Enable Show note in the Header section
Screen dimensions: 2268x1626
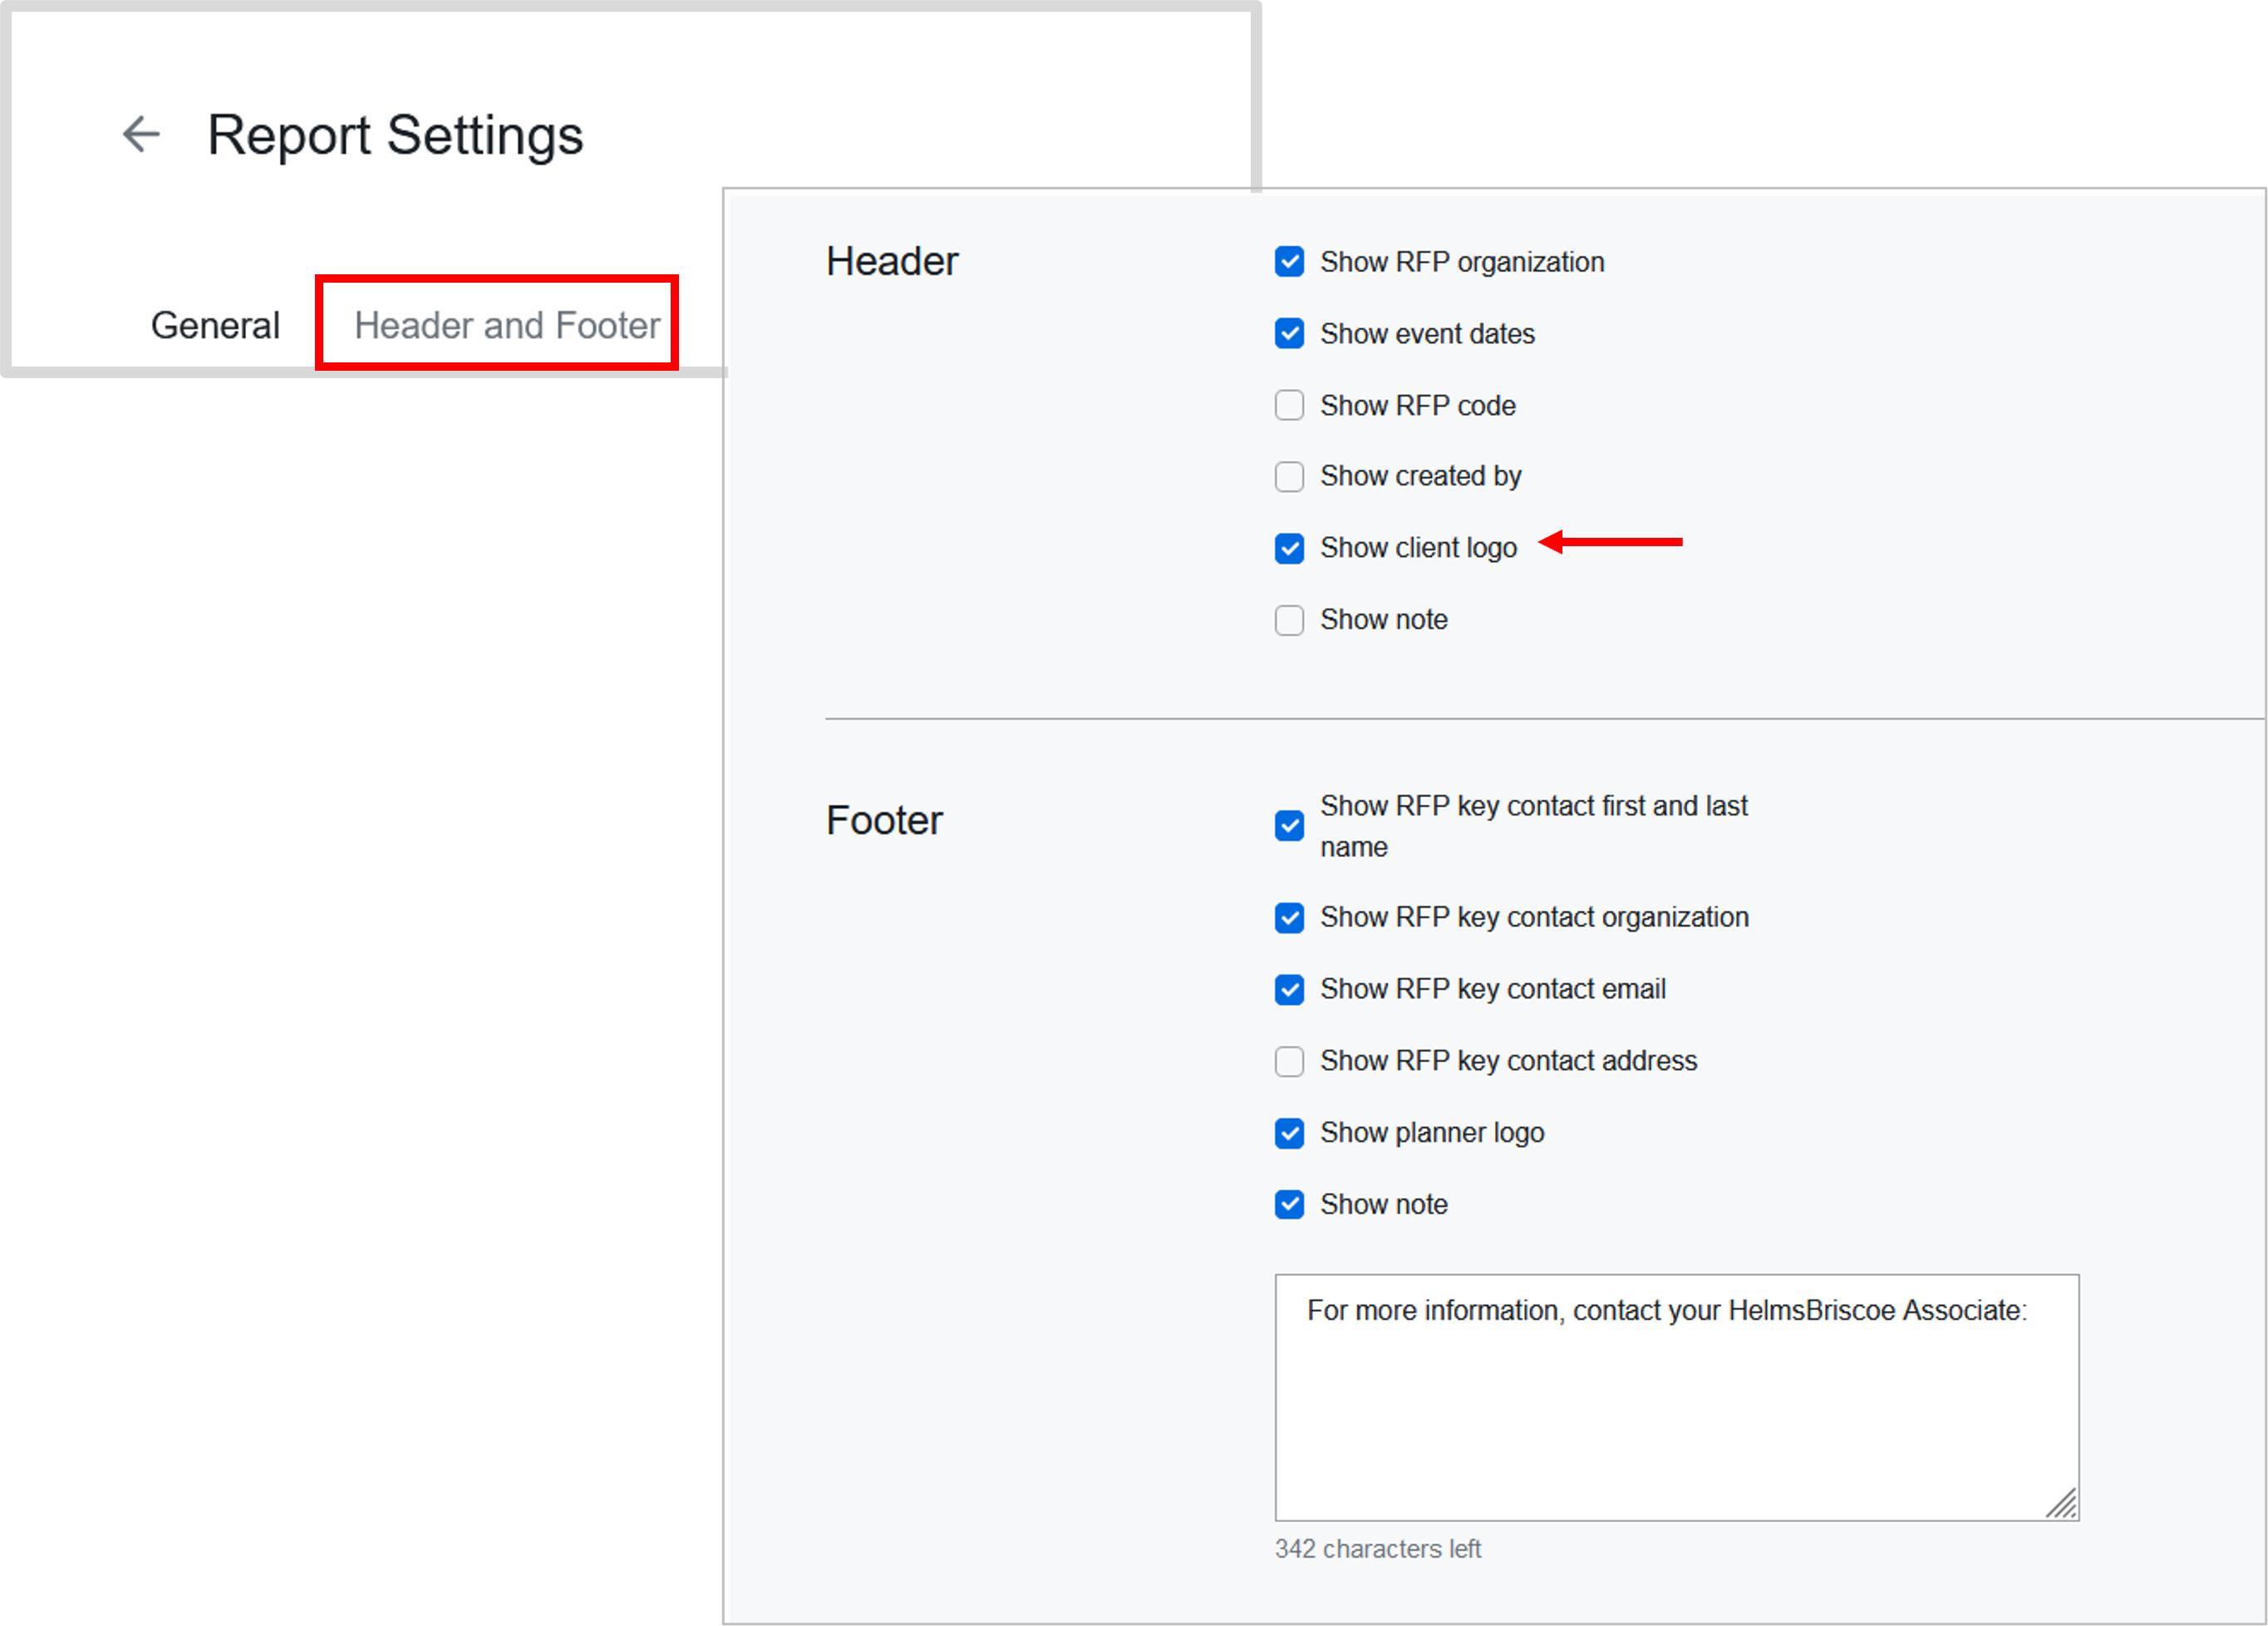tap(1289, 620)
